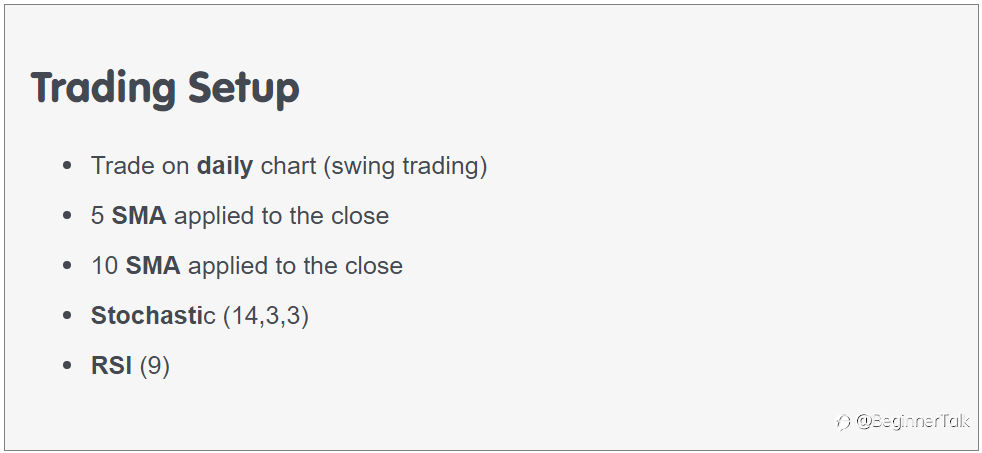Click bullet point before RSI

point(68,366)
